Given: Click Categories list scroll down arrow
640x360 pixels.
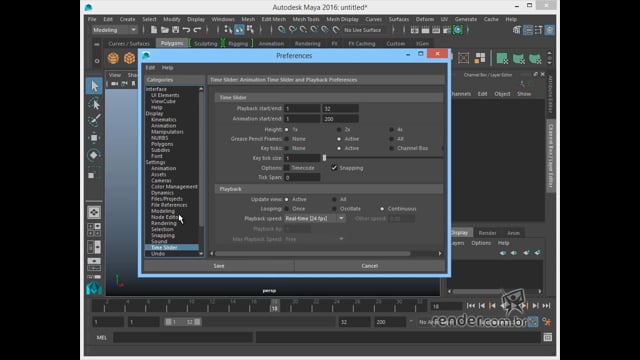Looking at the screenshot, I should click(201, 253).
